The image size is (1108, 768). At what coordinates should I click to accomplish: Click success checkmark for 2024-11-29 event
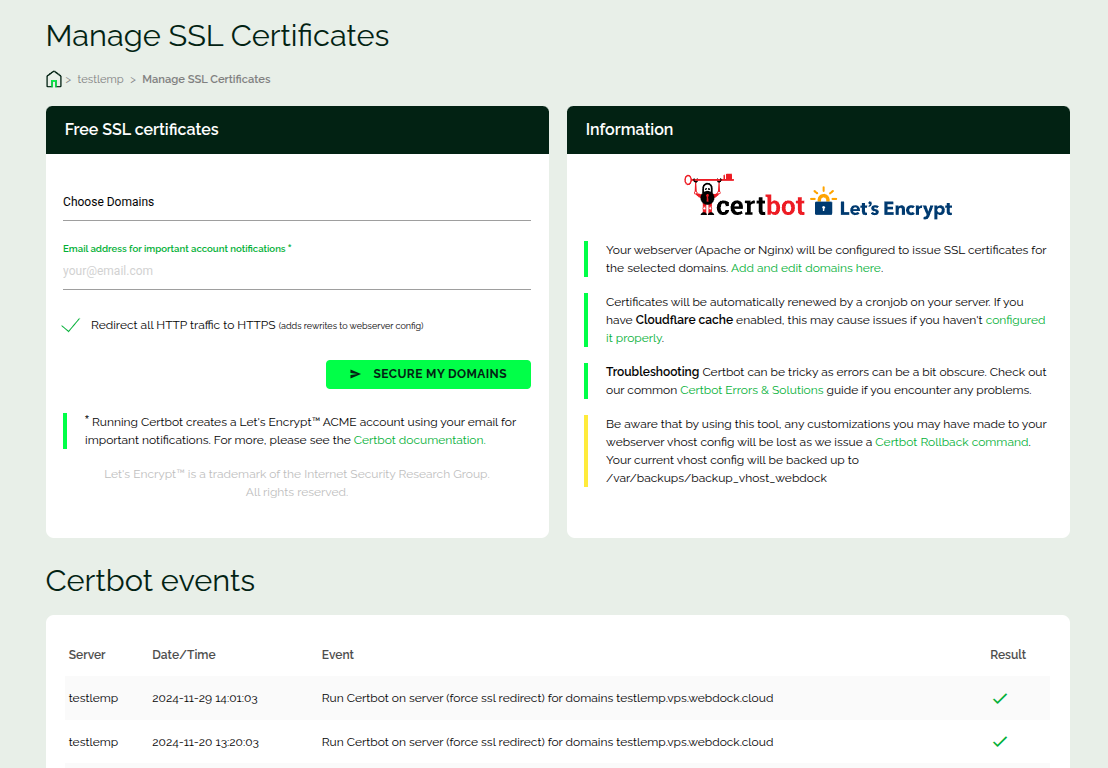click(x=999, y=699)
